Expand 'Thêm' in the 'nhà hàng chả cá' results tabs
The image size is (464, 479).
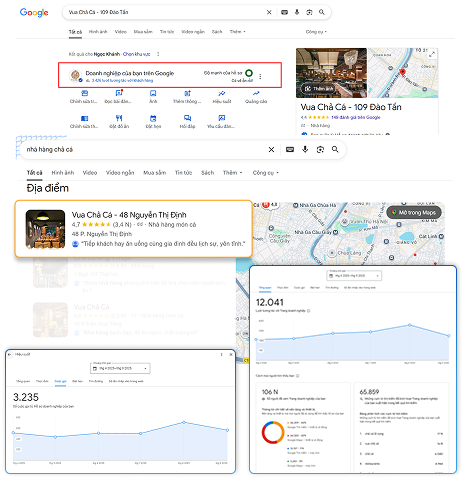(232, 173)
